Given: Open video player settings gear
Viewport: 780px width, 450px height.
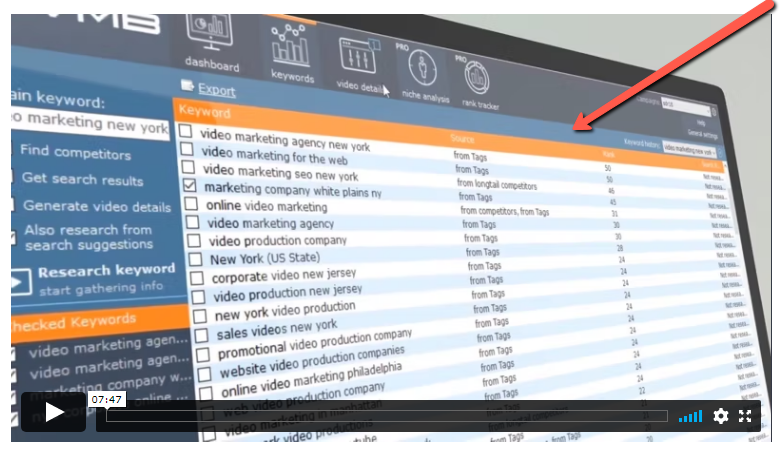Looking at the screenshot, I should coord(720,416).
